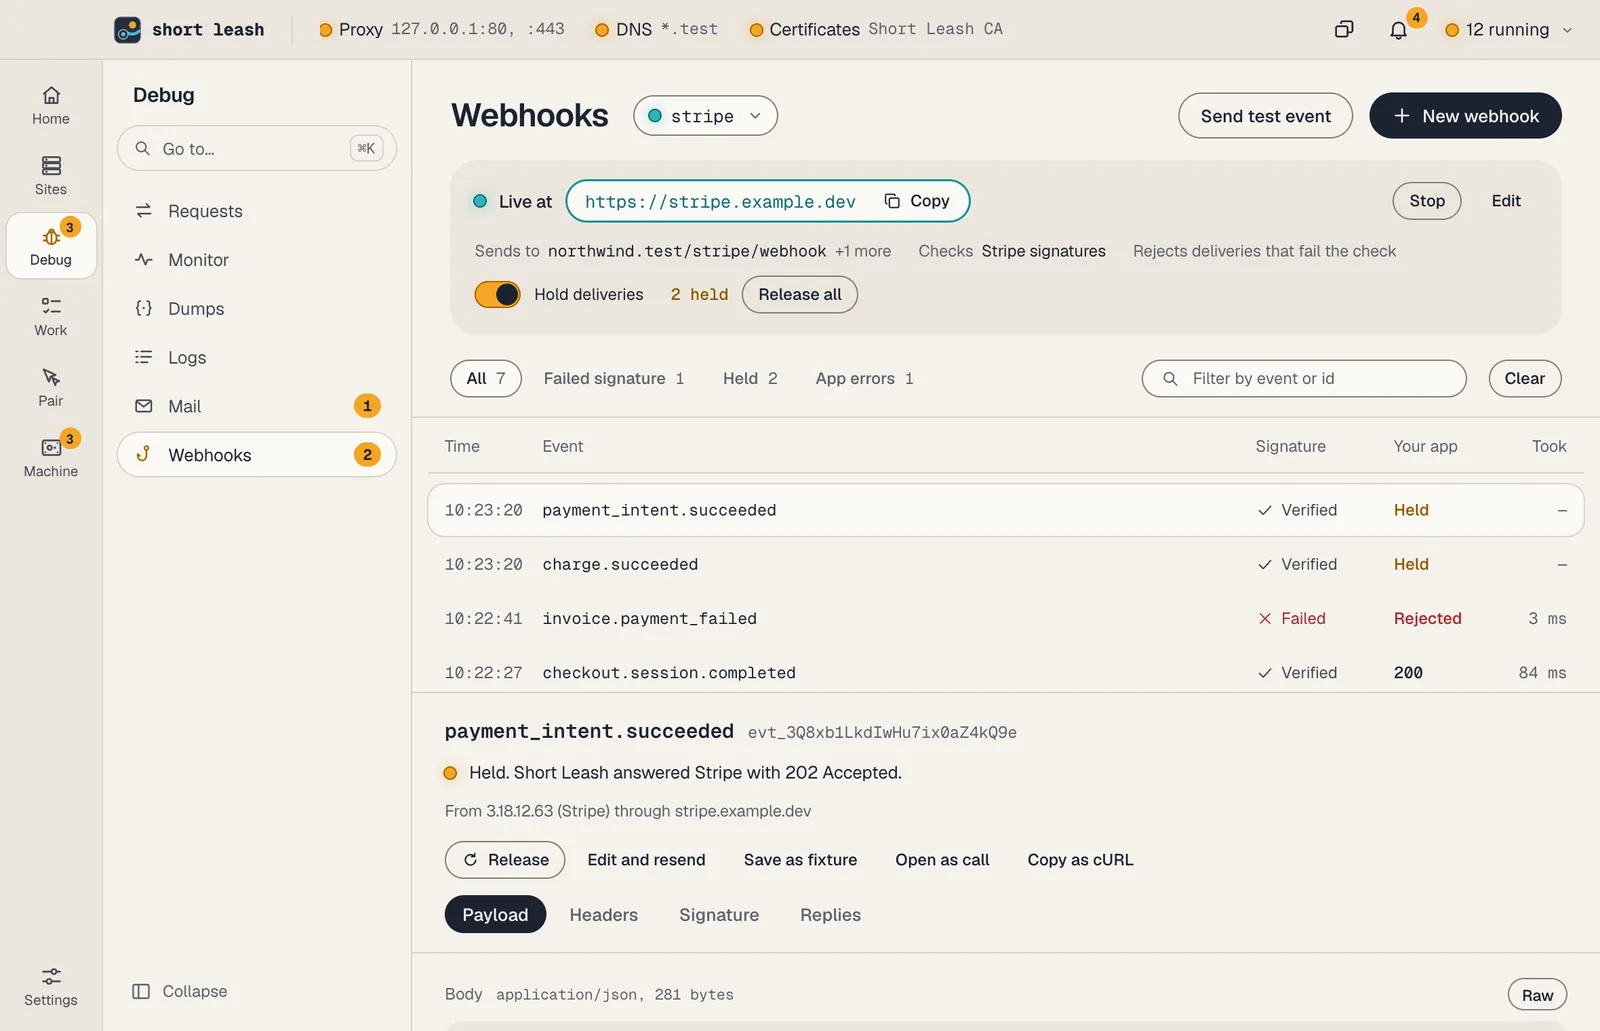Open Requests in Debug menu
The height and width of the screenshot is (1031, 1600).
tap(257, 211)
